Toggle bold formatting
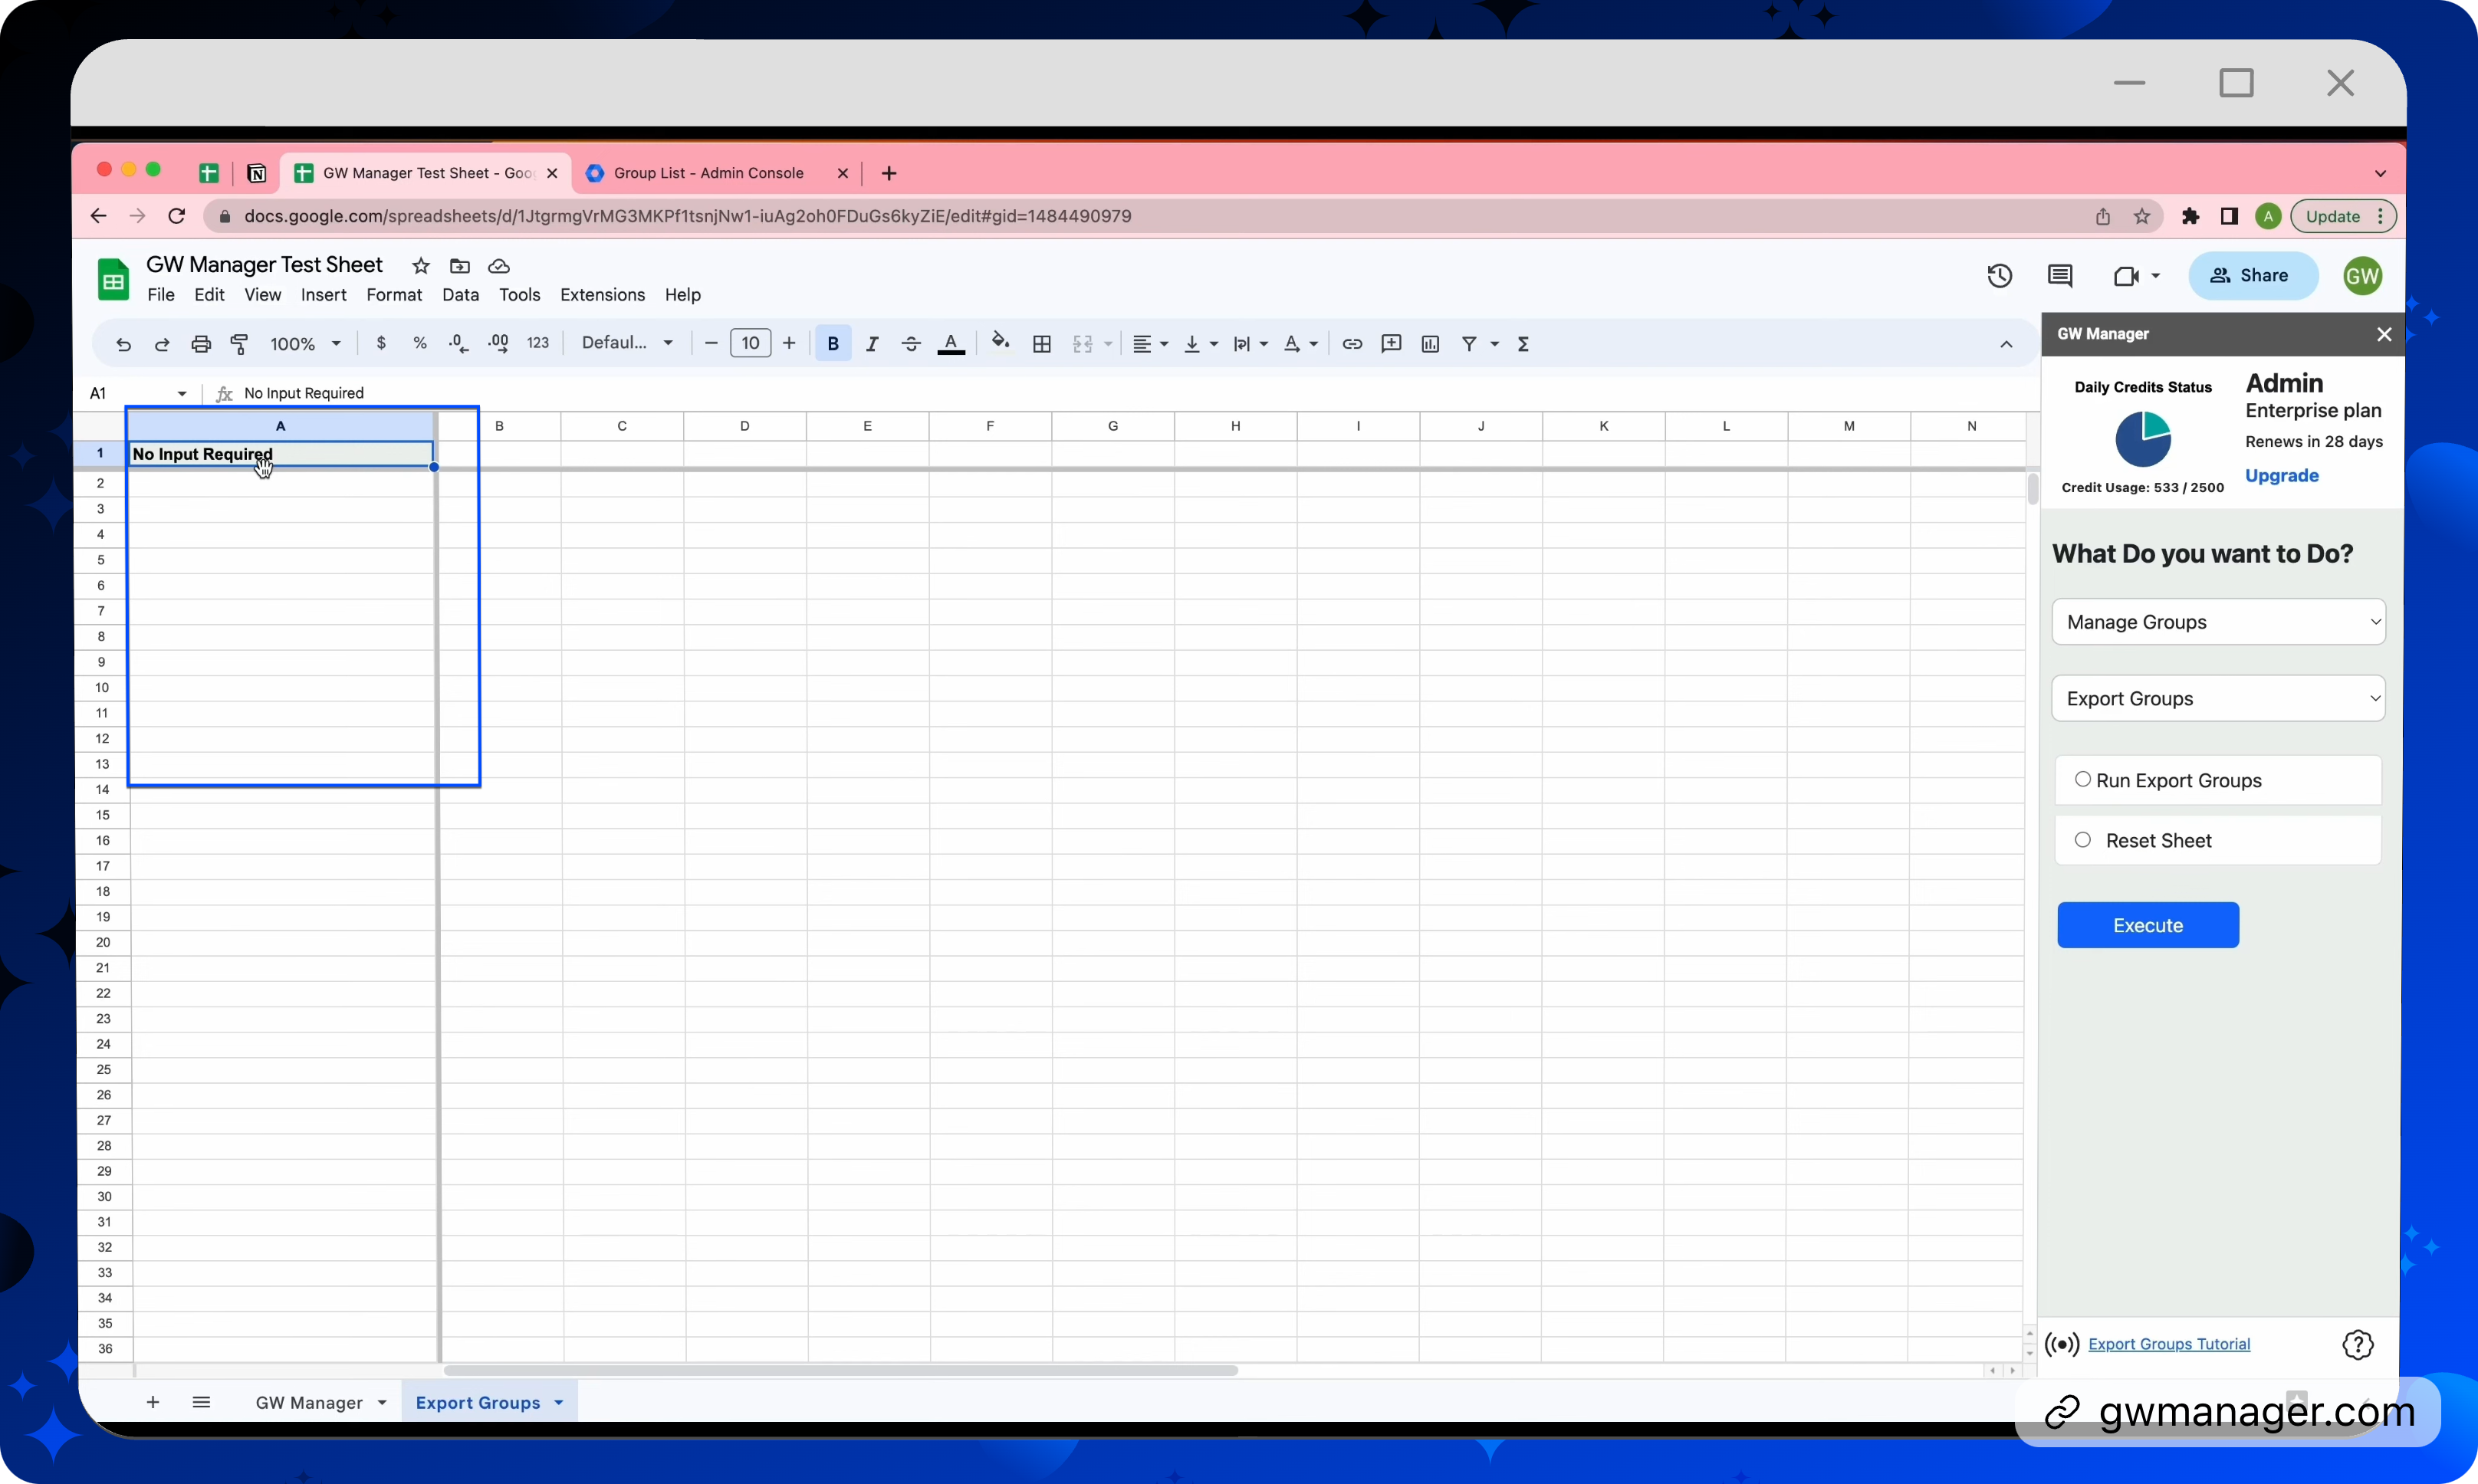Screen dimensions: 2478x1484 click(x=833, y=343)
